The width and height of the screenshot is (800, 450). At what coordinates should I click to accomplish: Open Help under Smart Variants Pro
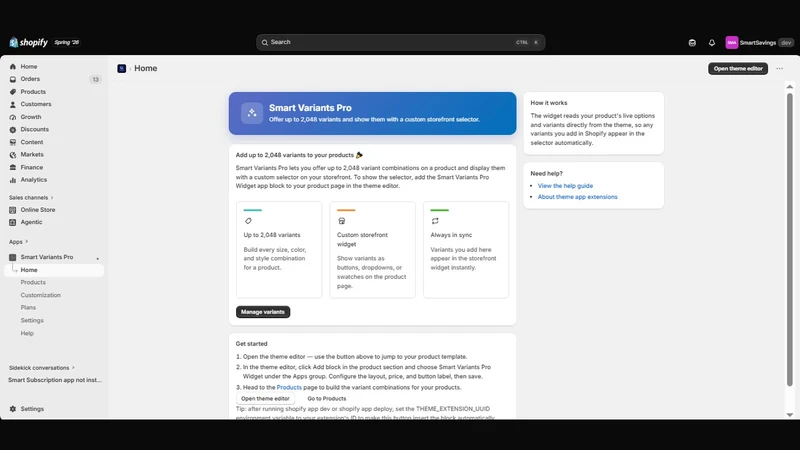(27, 333)
